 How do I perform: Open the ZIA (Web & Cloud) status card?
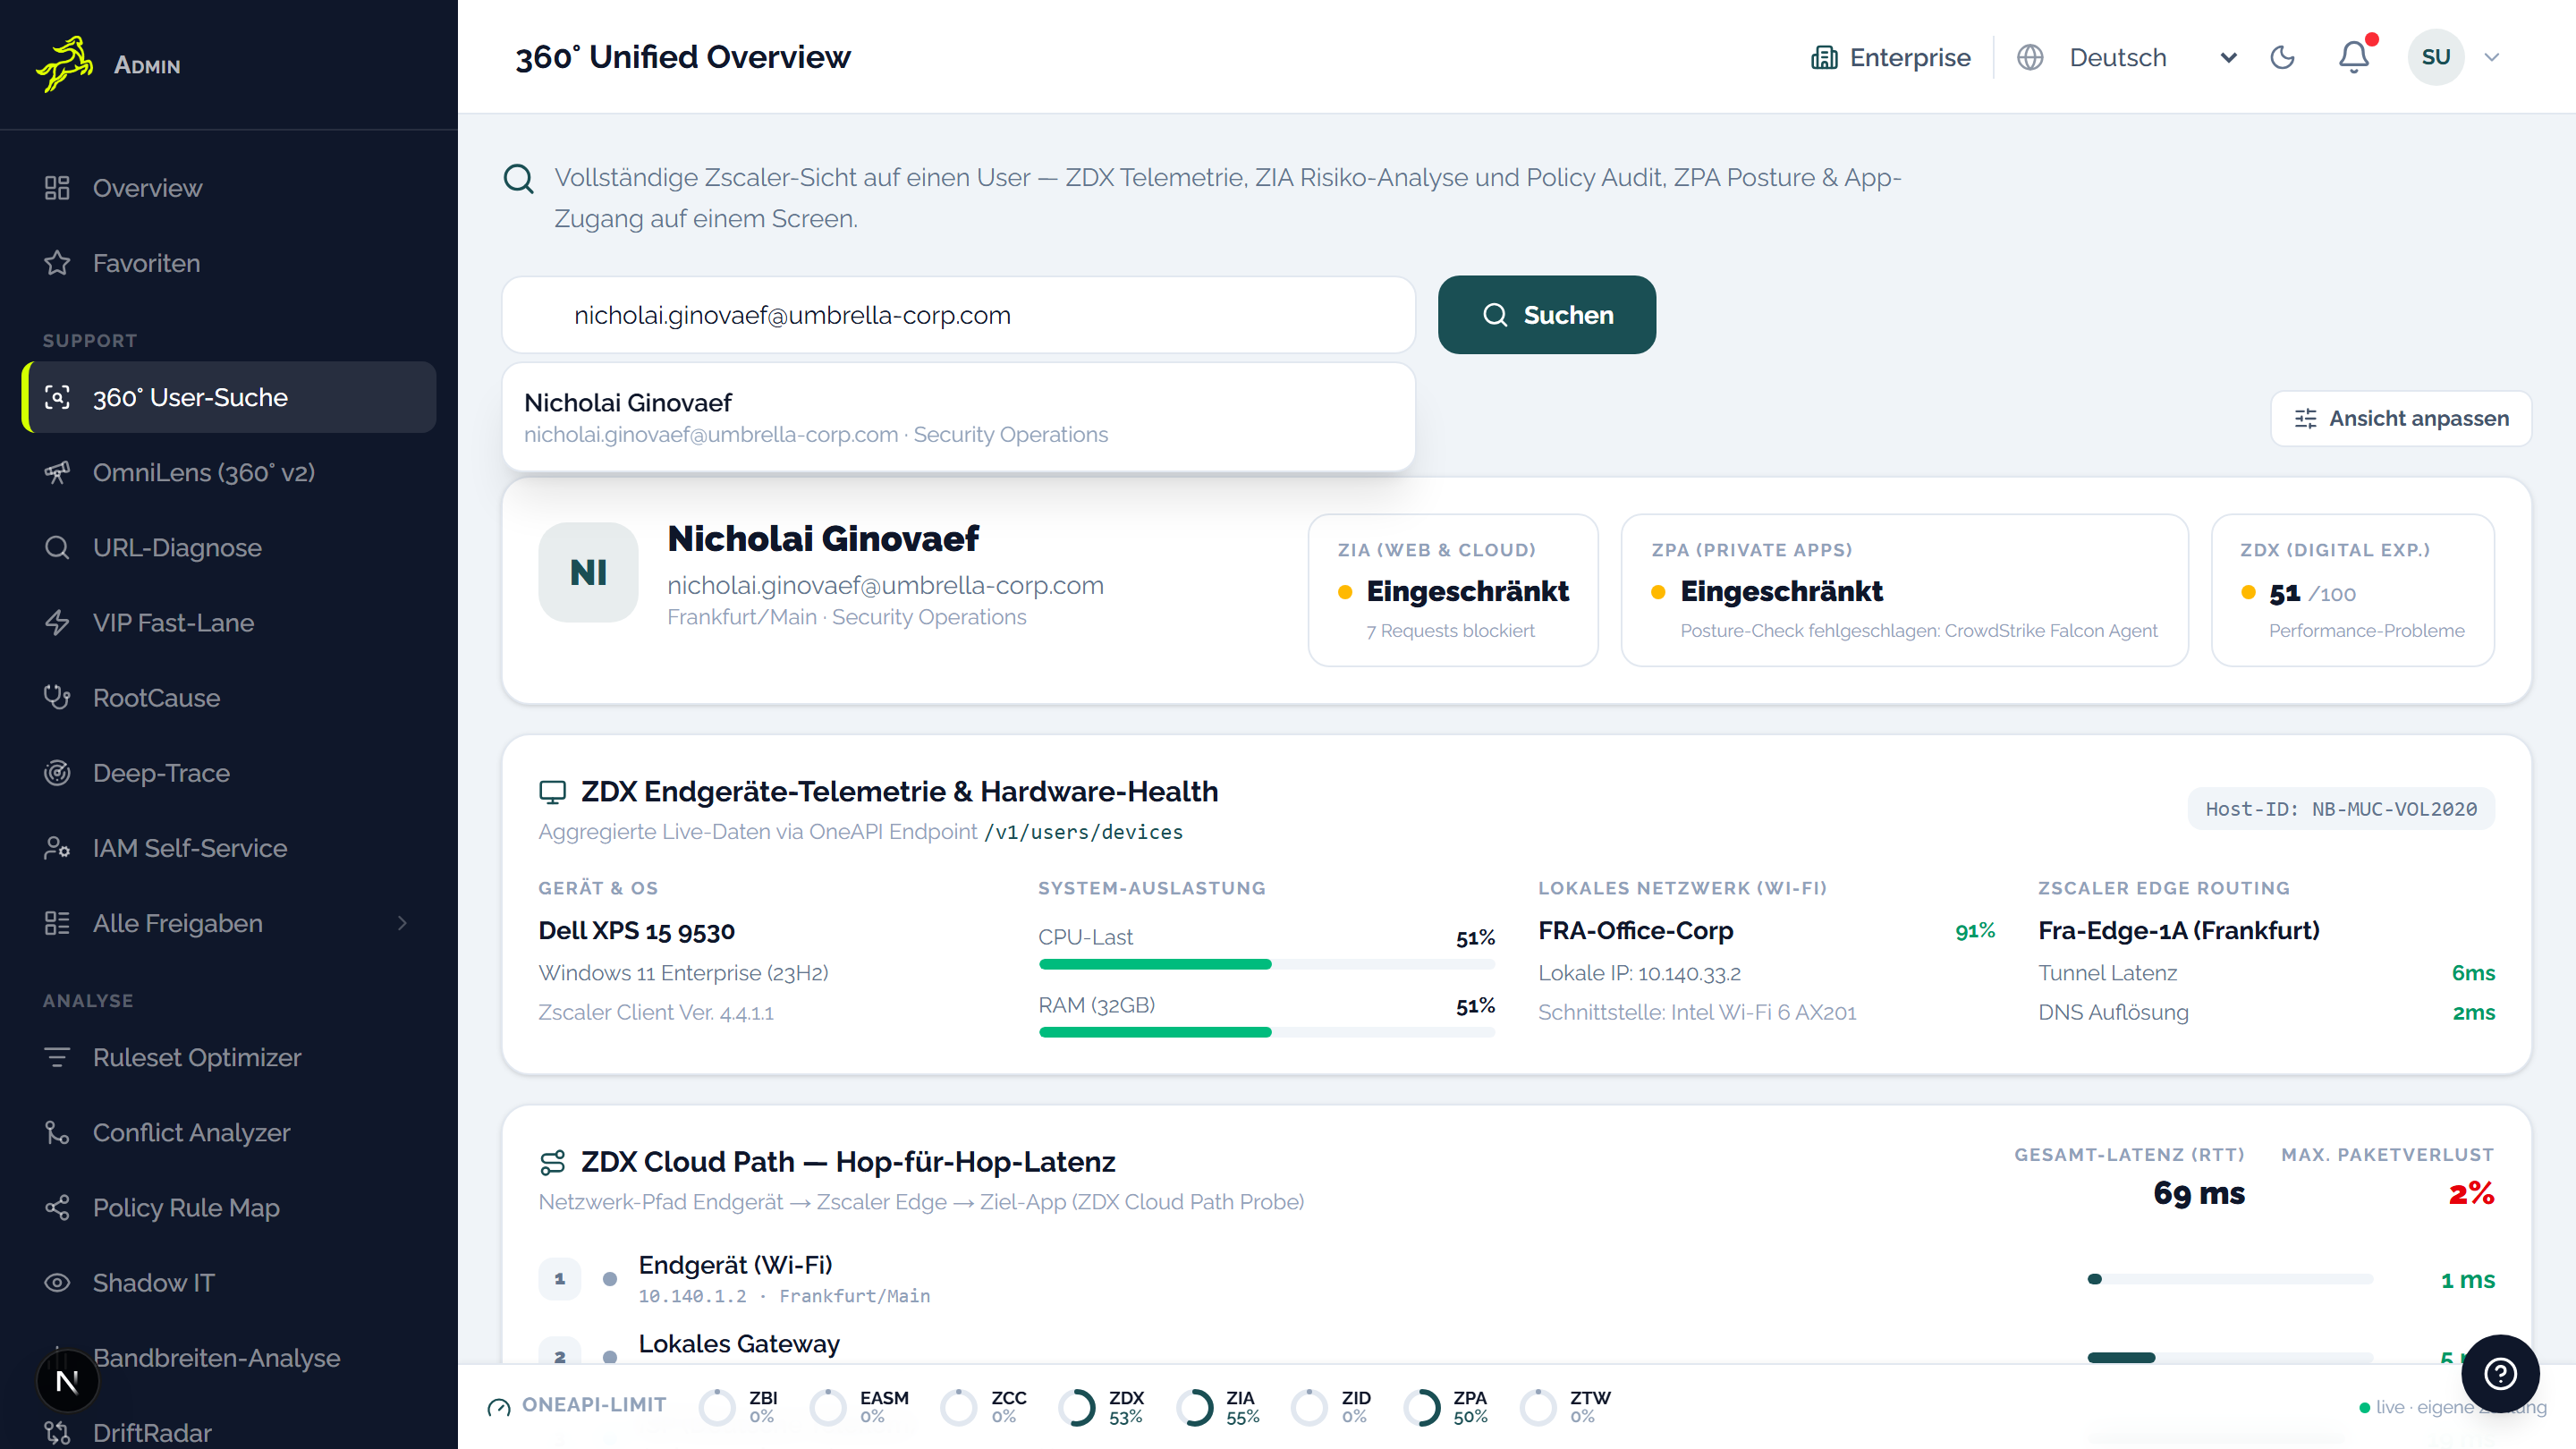point(1453,590)
